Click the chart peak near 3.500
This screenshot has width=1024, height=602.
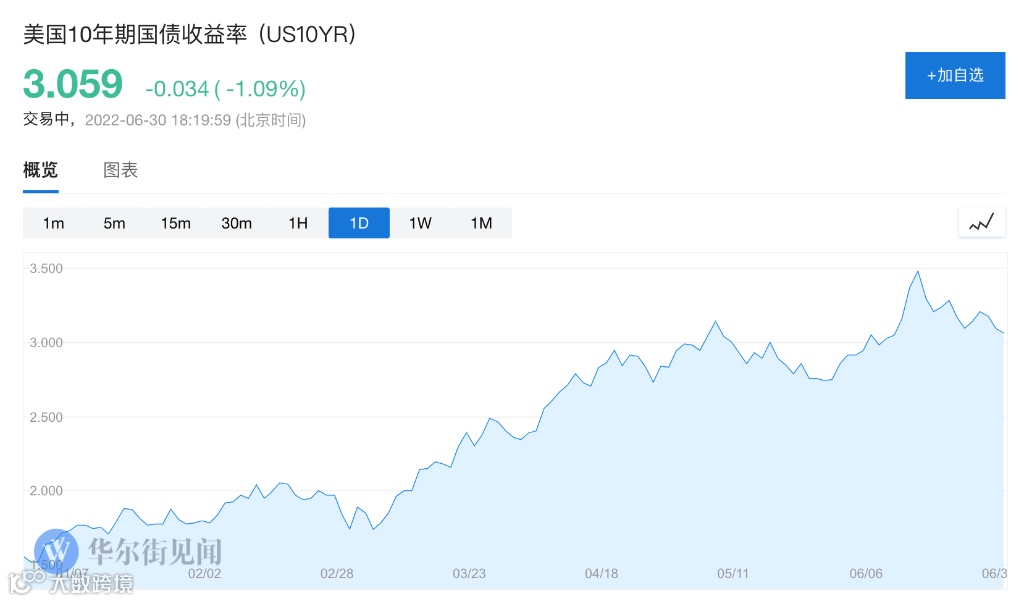pyautogui.click(x=917, y=271)
